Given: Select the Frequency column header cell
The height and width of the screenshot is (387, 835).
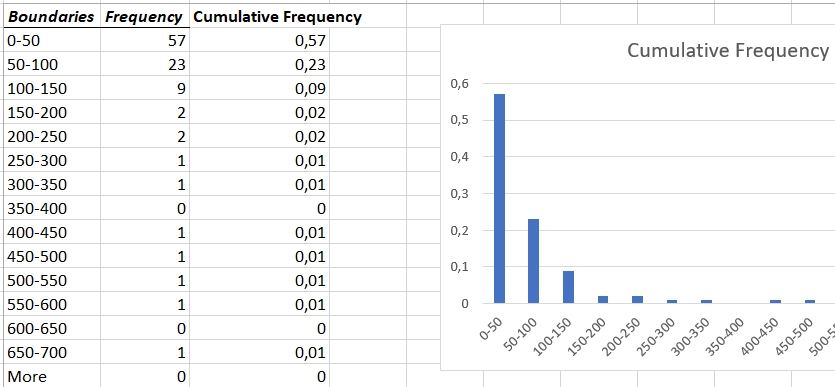Looking at the screenshot, I should [144, 17].
